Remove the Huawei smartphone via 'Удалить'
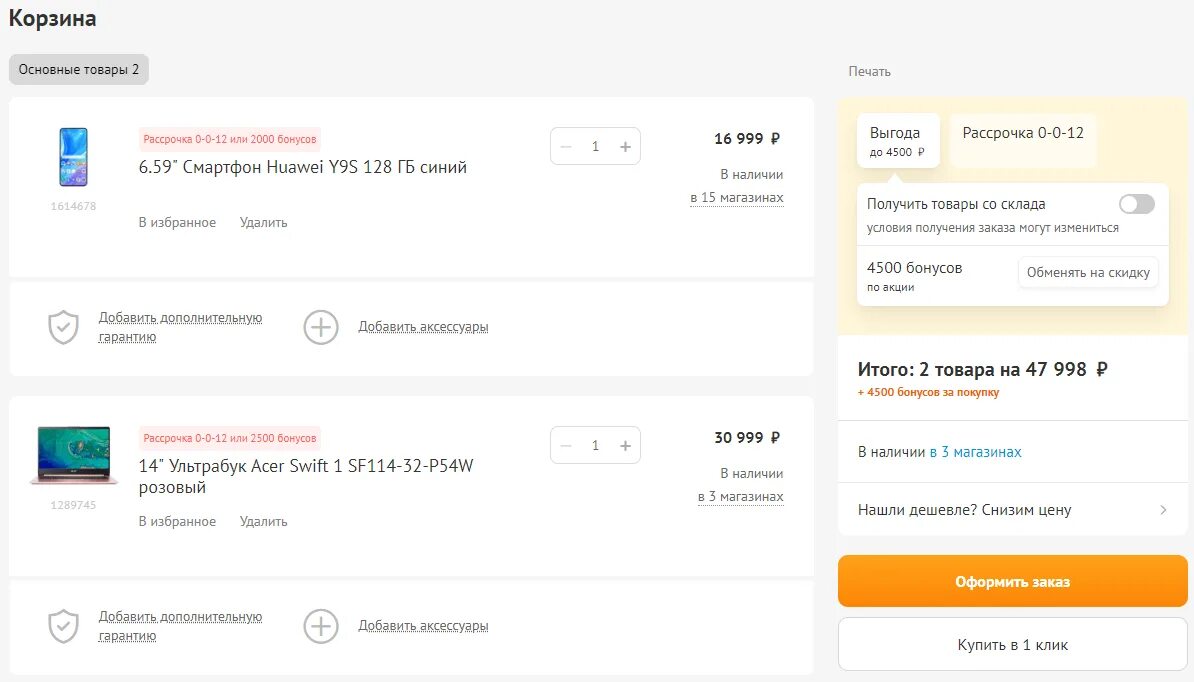1194x682 pixels. coord(263,223)
